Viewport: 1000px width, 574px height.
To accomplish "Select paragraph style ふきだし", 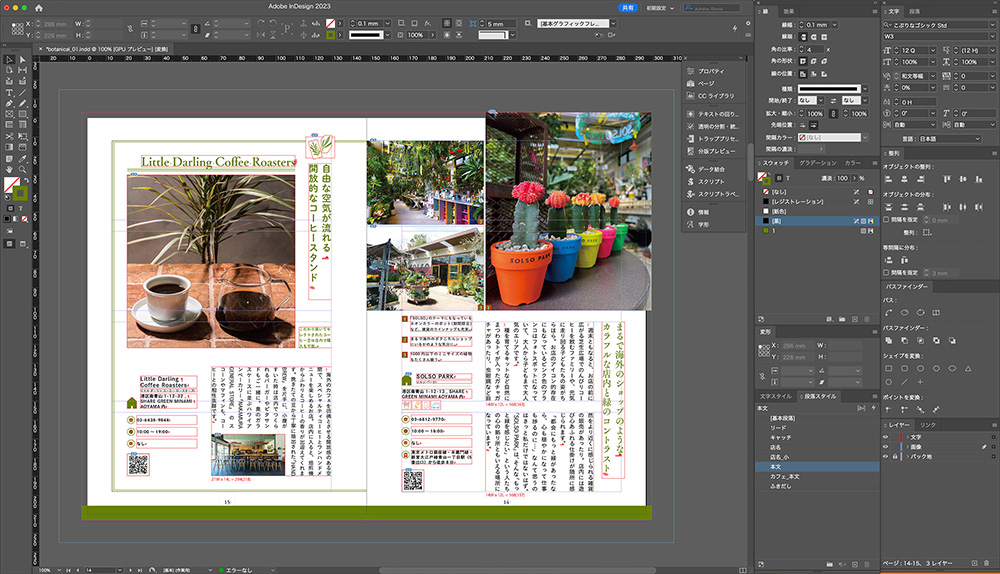I will point(817,486).
